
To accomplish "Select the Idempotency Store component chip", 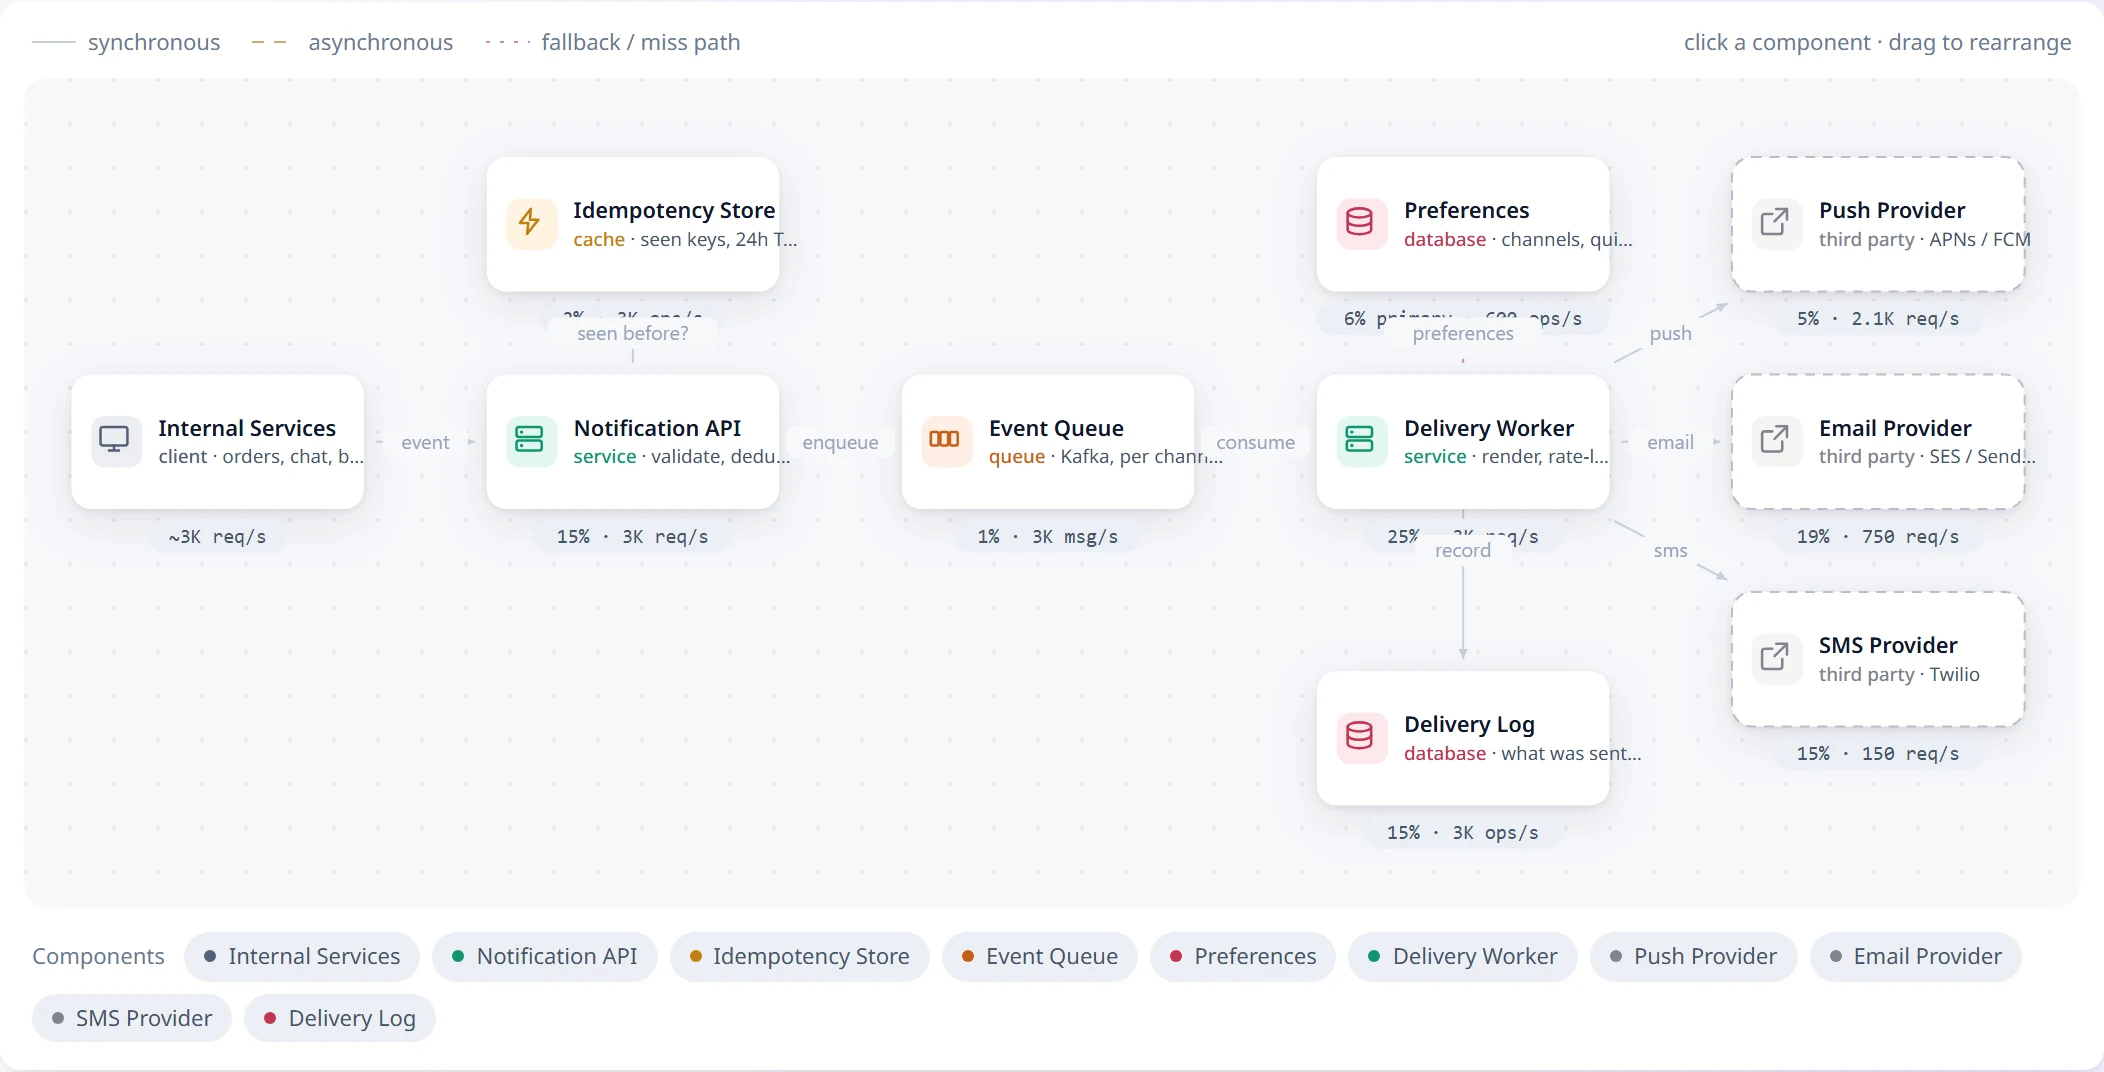I will point(799,957).
